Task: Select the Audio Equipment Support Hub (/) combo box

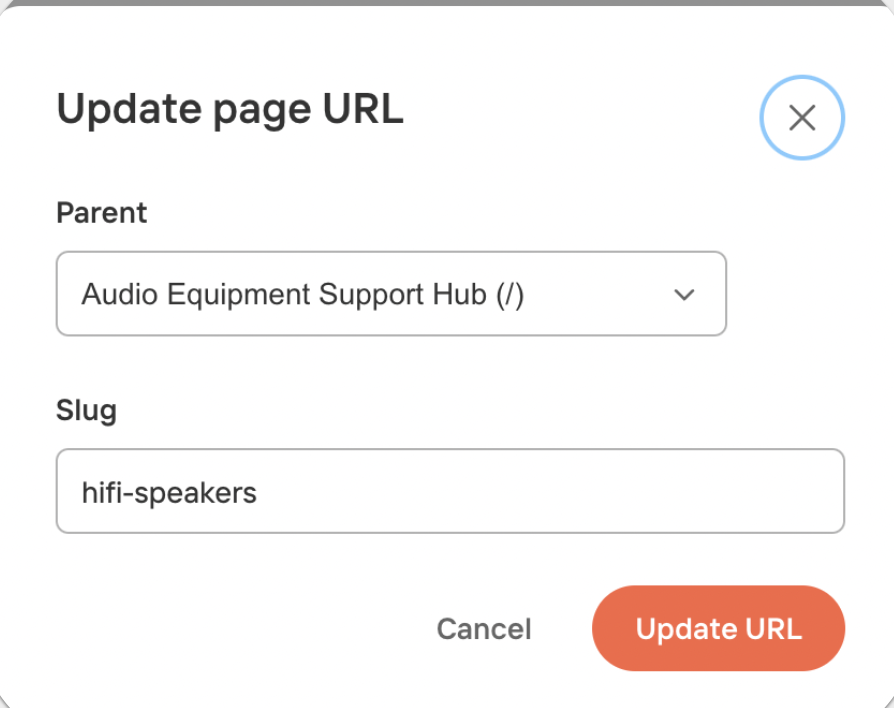Action: tap(391, 294)
